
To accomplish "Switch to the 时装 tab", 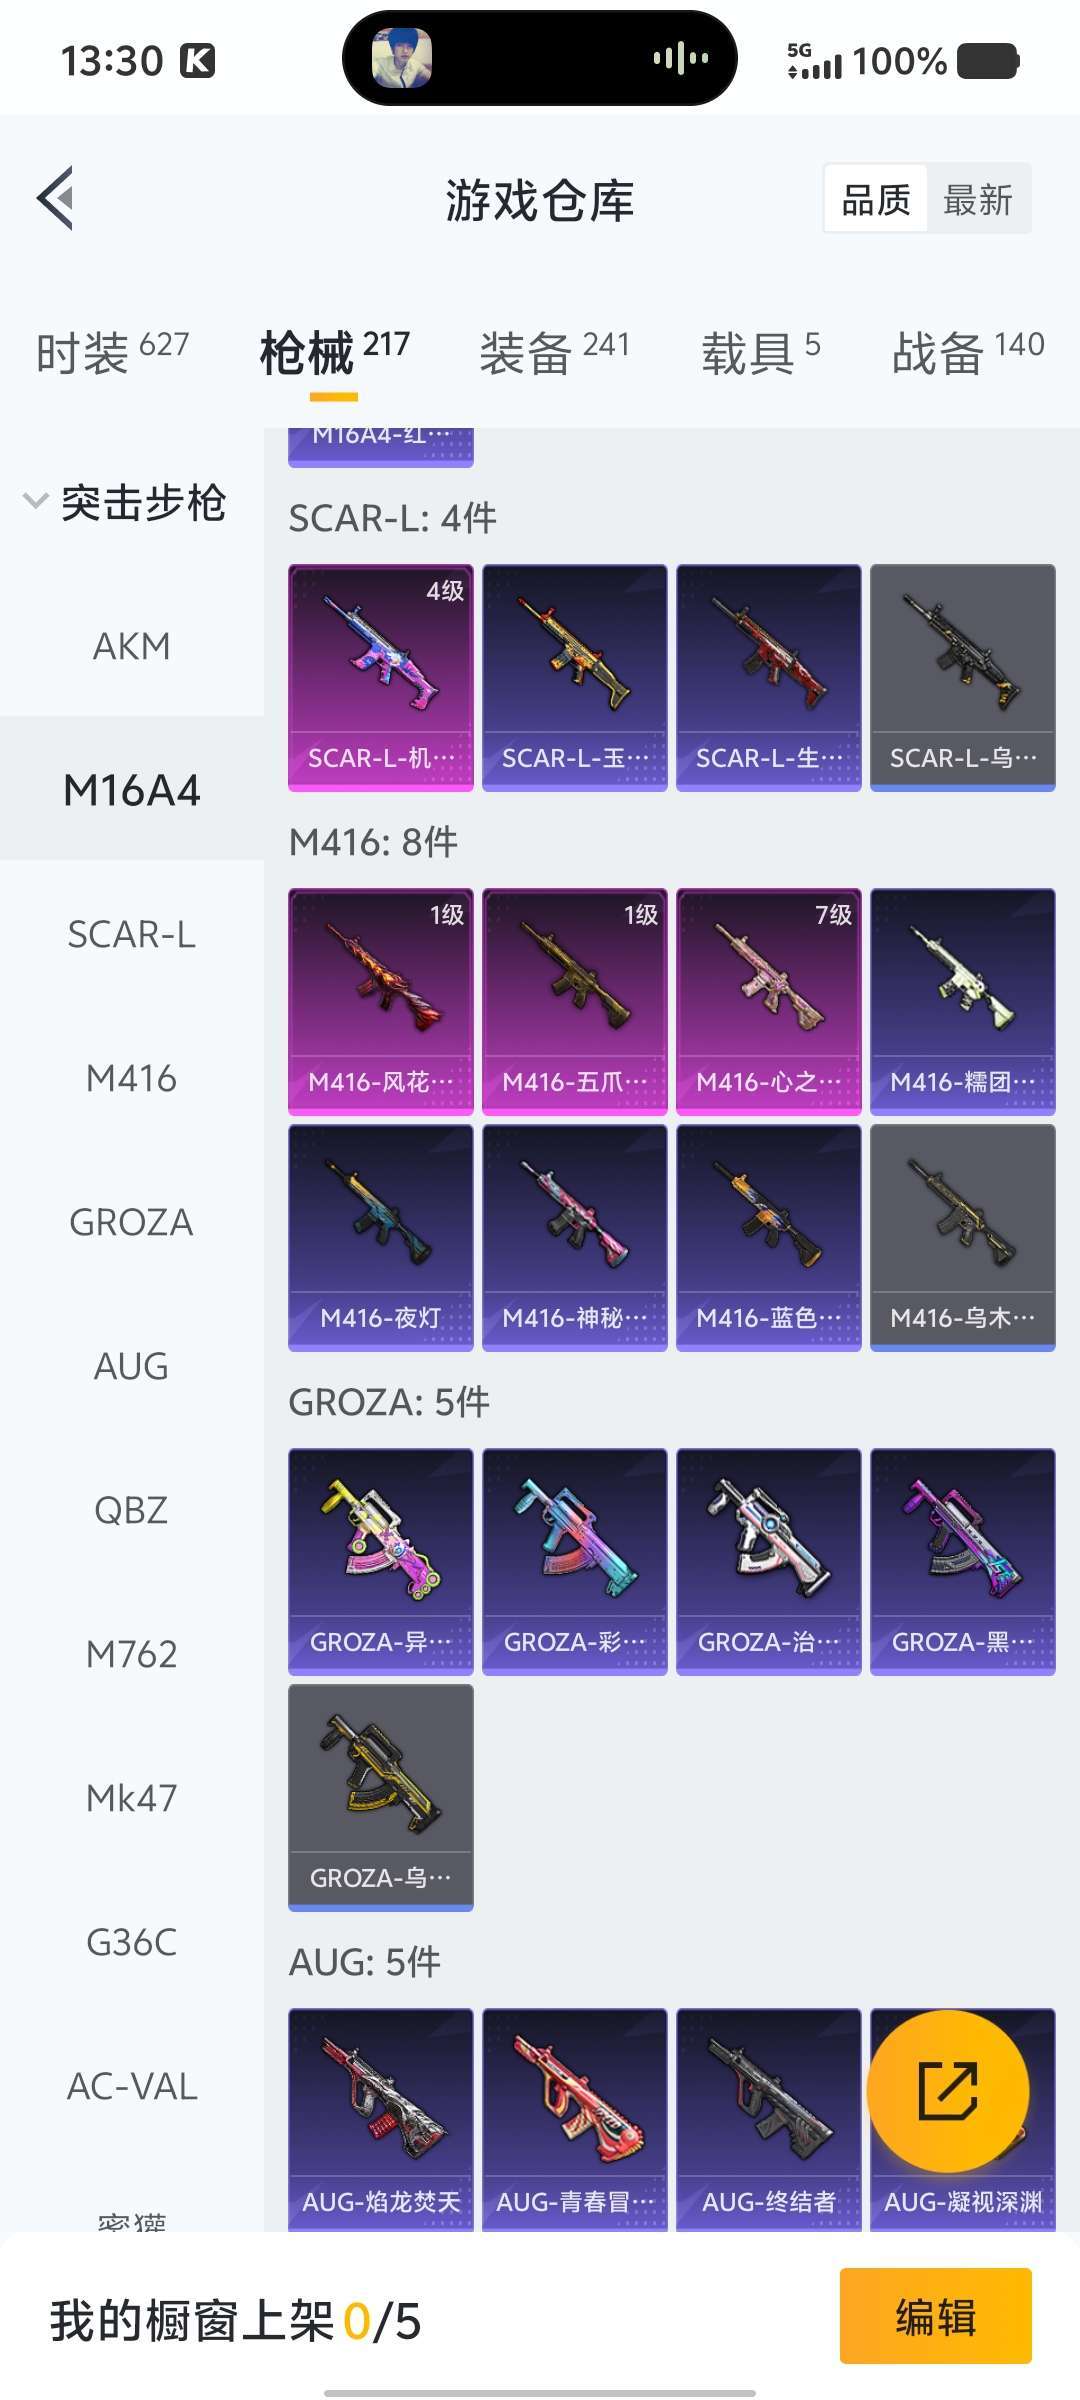I will click(112, 352).
